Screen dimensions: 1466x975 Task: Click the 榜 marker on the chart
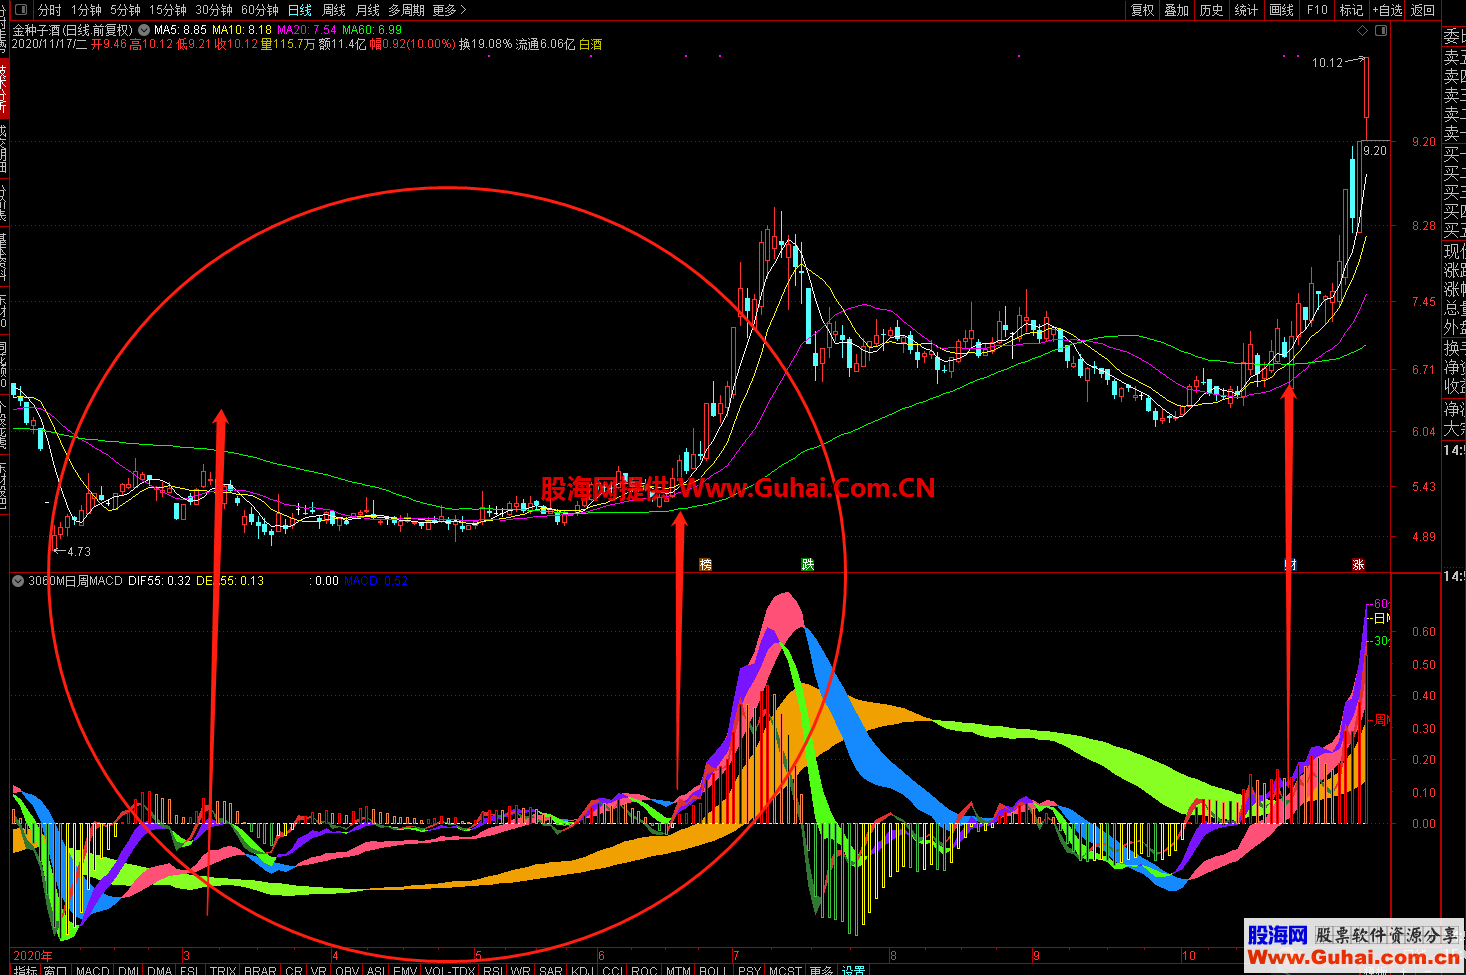click(x=706, y=565)
